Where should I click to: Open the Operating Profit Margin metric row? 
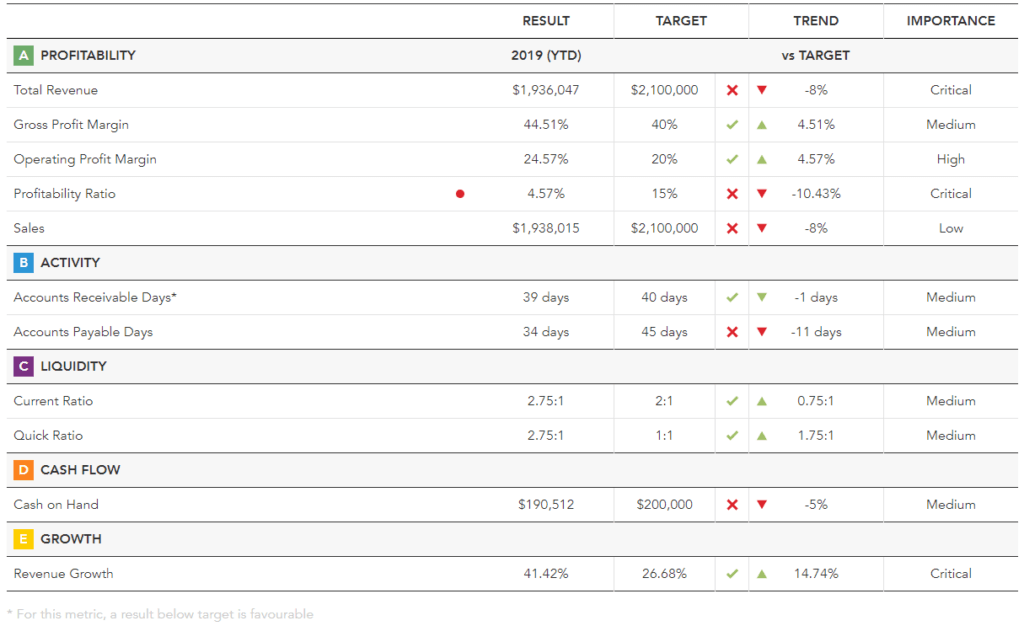(85, 160)
